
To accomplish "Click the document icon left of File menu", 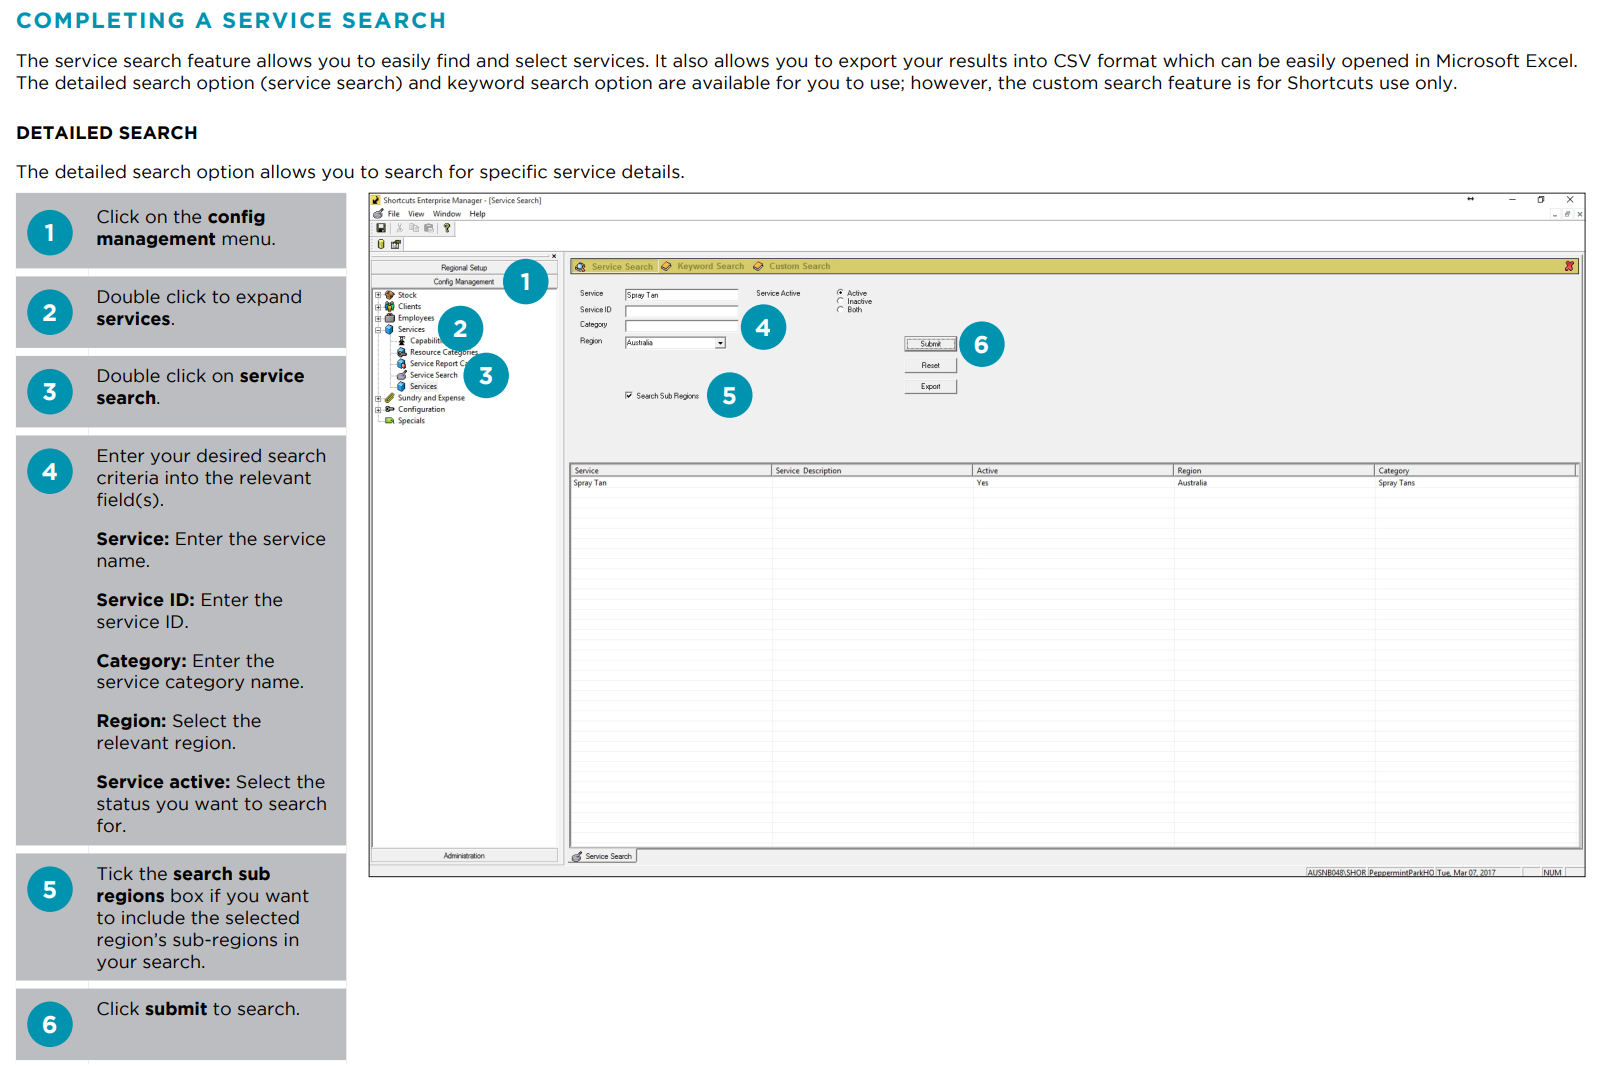I will point(378,214).
